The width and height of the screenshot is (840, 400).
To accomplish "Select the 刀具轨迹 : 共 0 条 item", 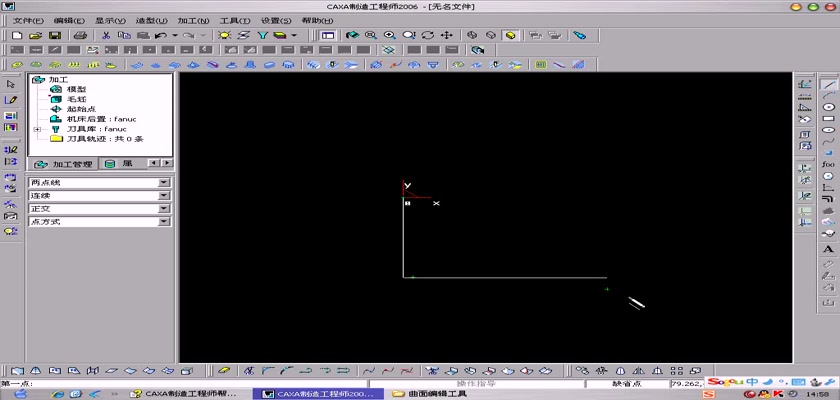I will [104, 139].
